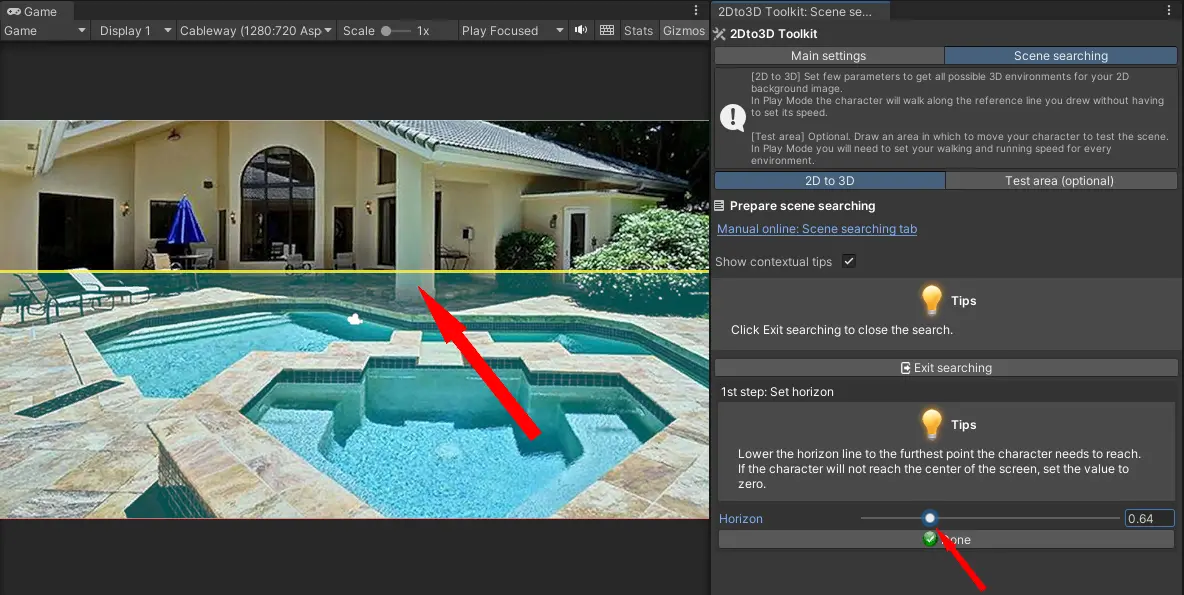The image size is (1184, 595).
Task: Open the Game panel kebab menu
Action: [697, 11]
